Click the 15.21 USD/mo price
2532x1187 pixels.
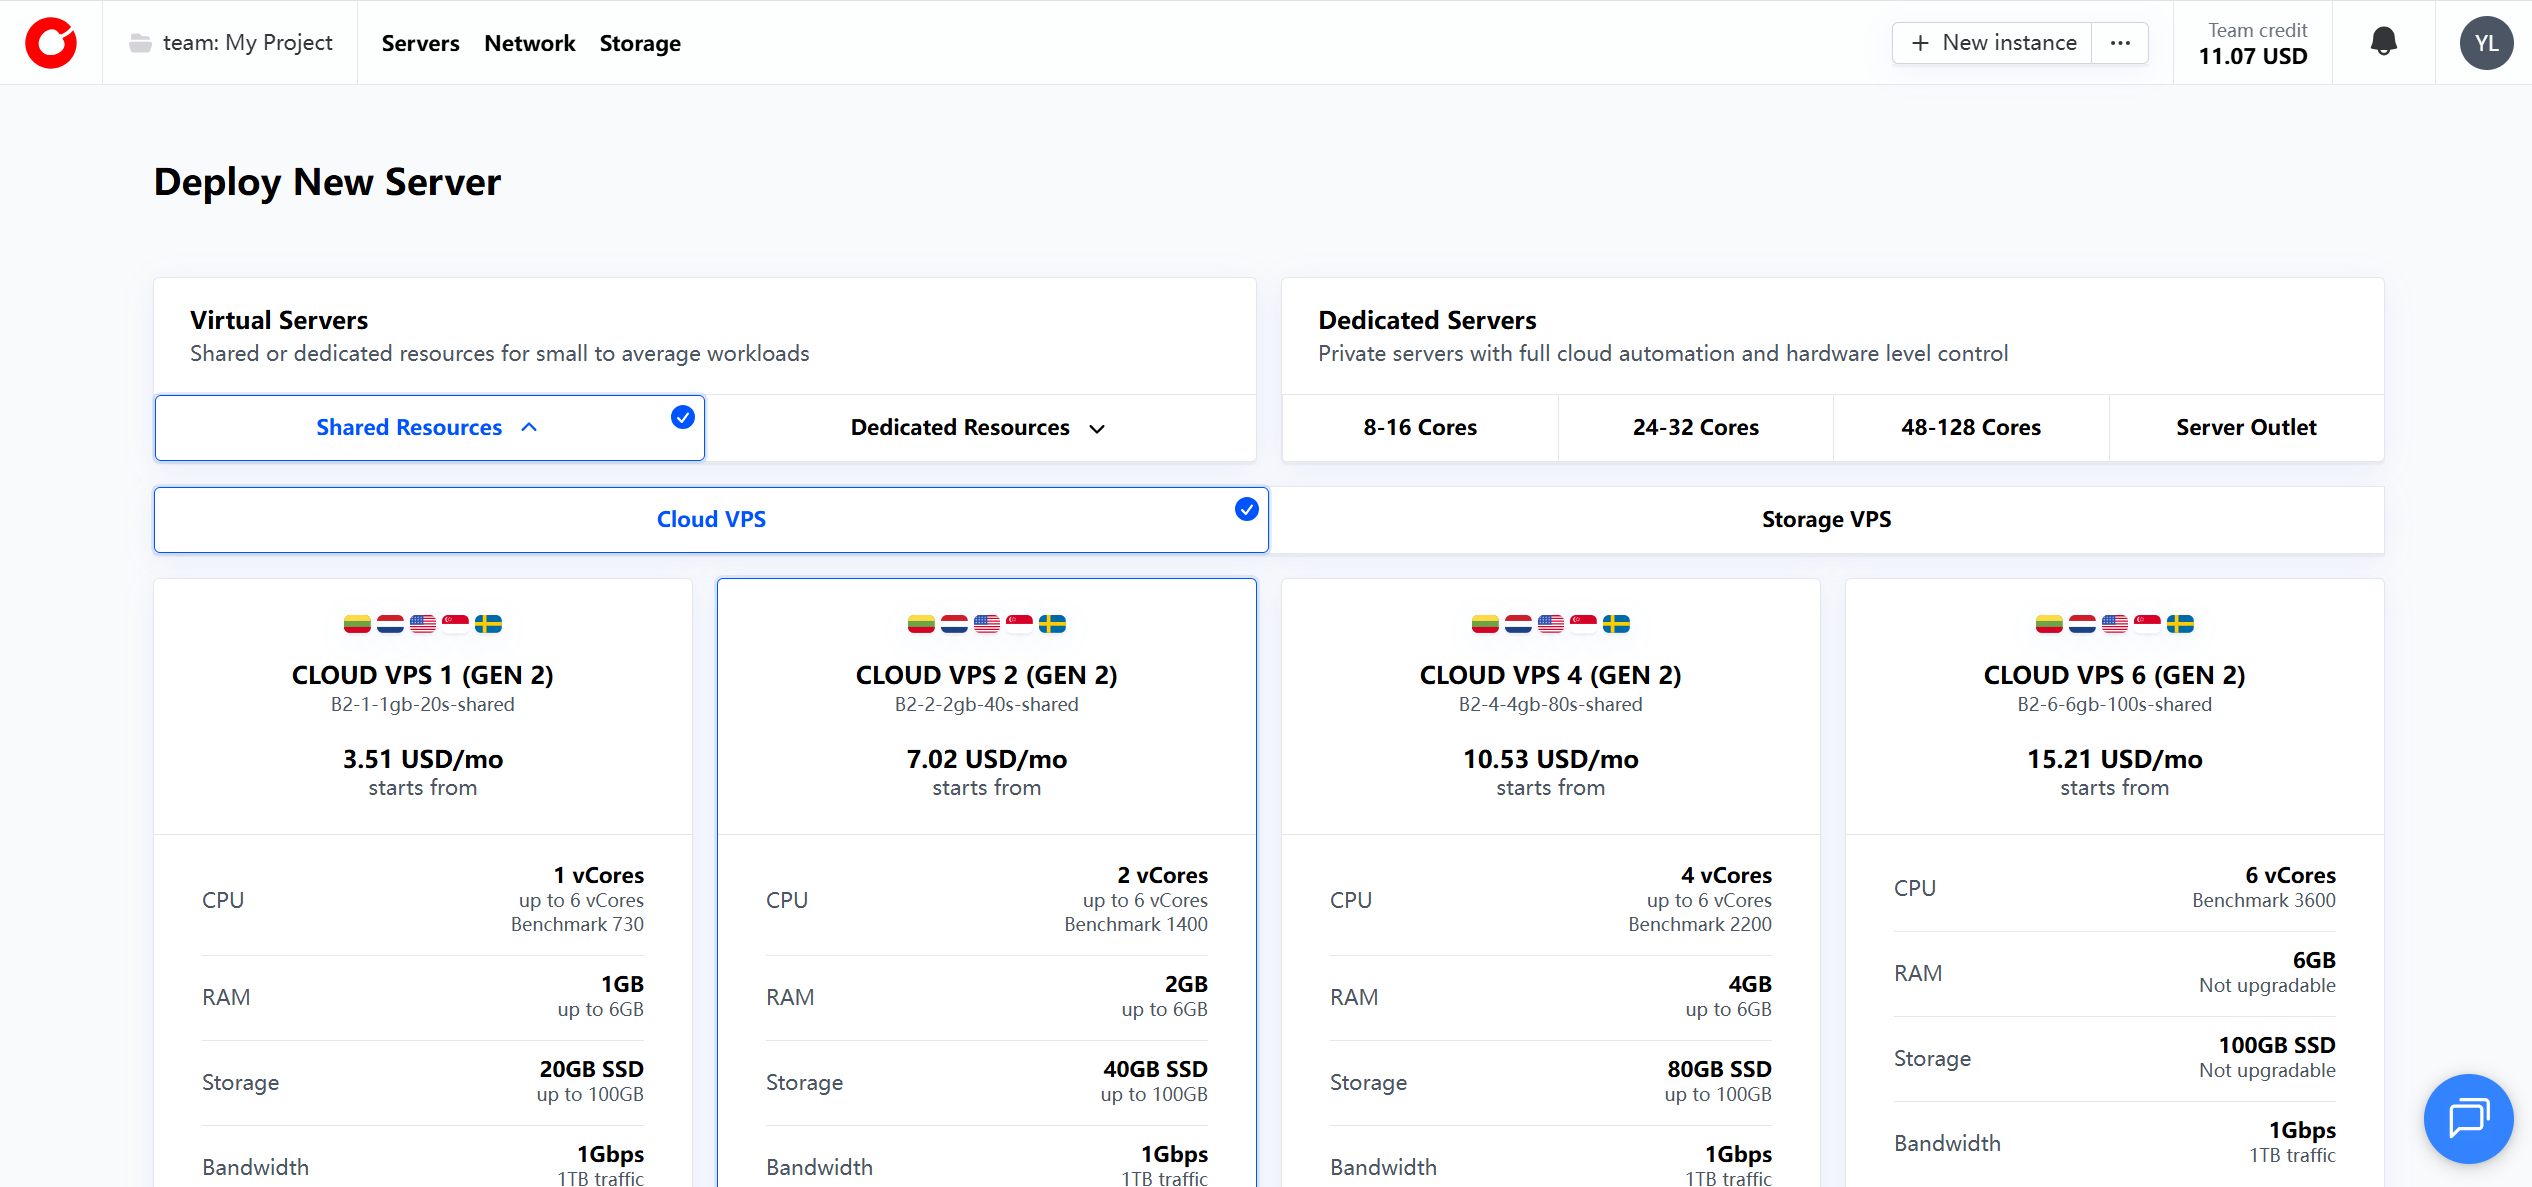pyautogui.click(x=2115, y=759)
